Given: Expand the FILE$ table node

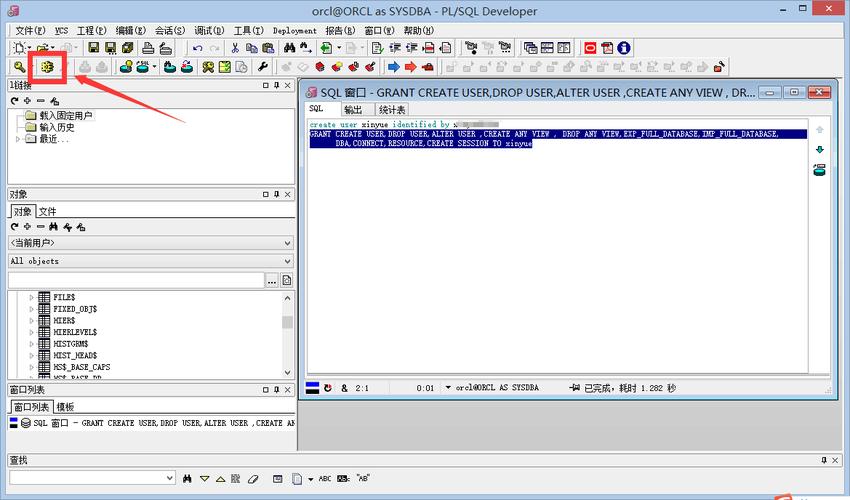Looking at the screenshot, I should tap(31, 297).
